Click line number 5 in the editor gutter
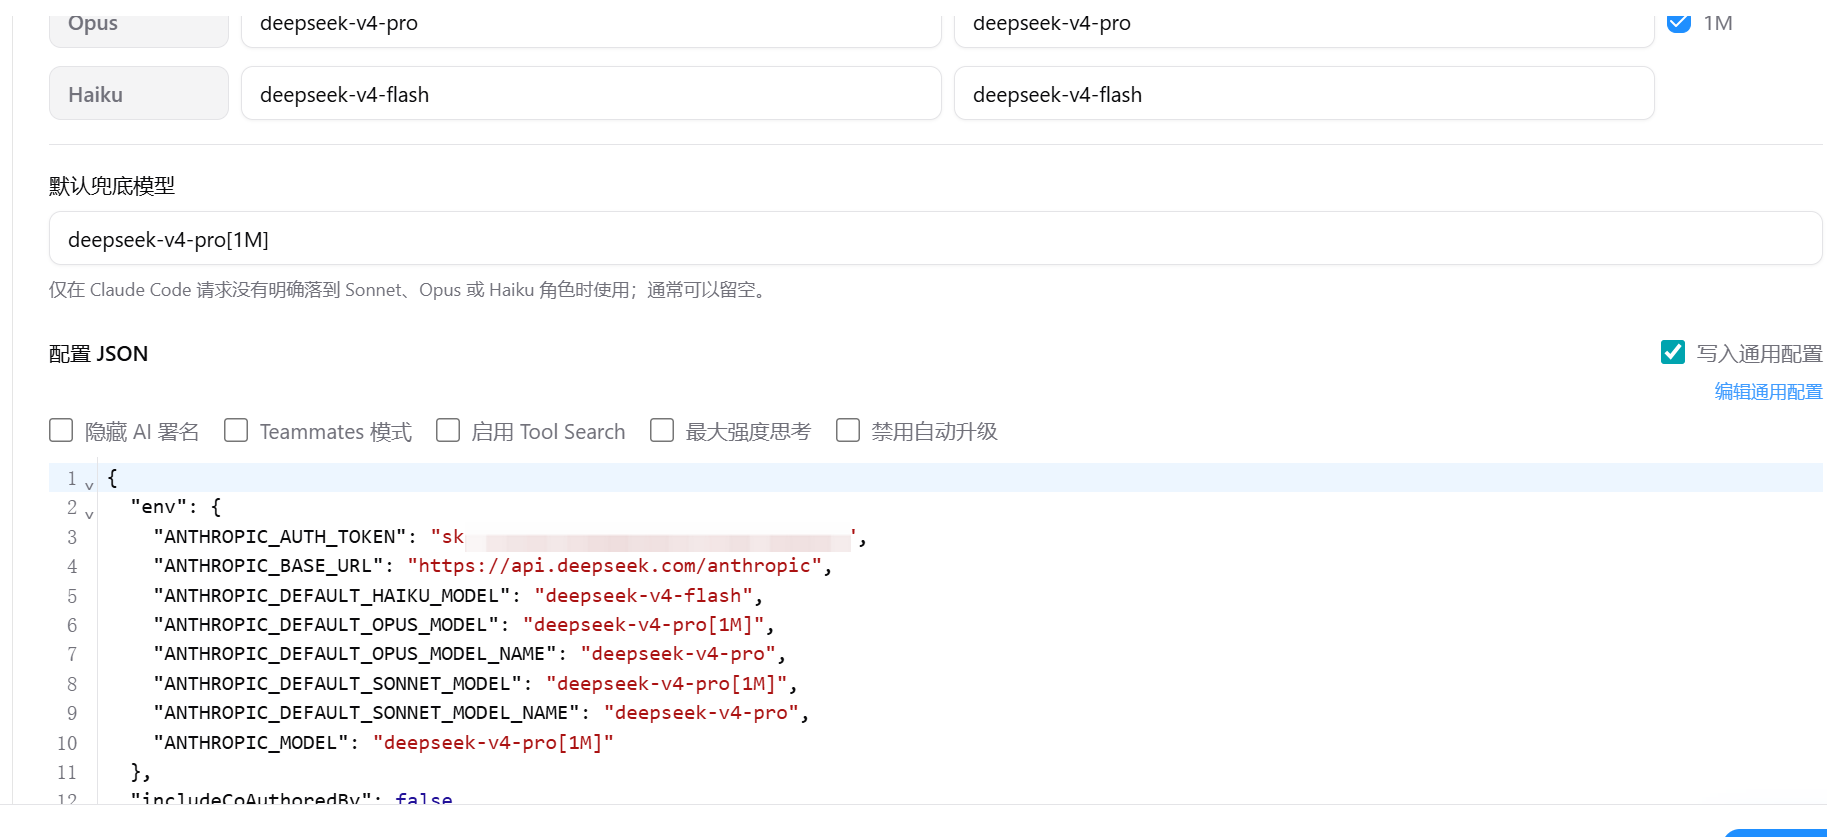This screenshot has width=1827, height=837. tap(72, 596)
